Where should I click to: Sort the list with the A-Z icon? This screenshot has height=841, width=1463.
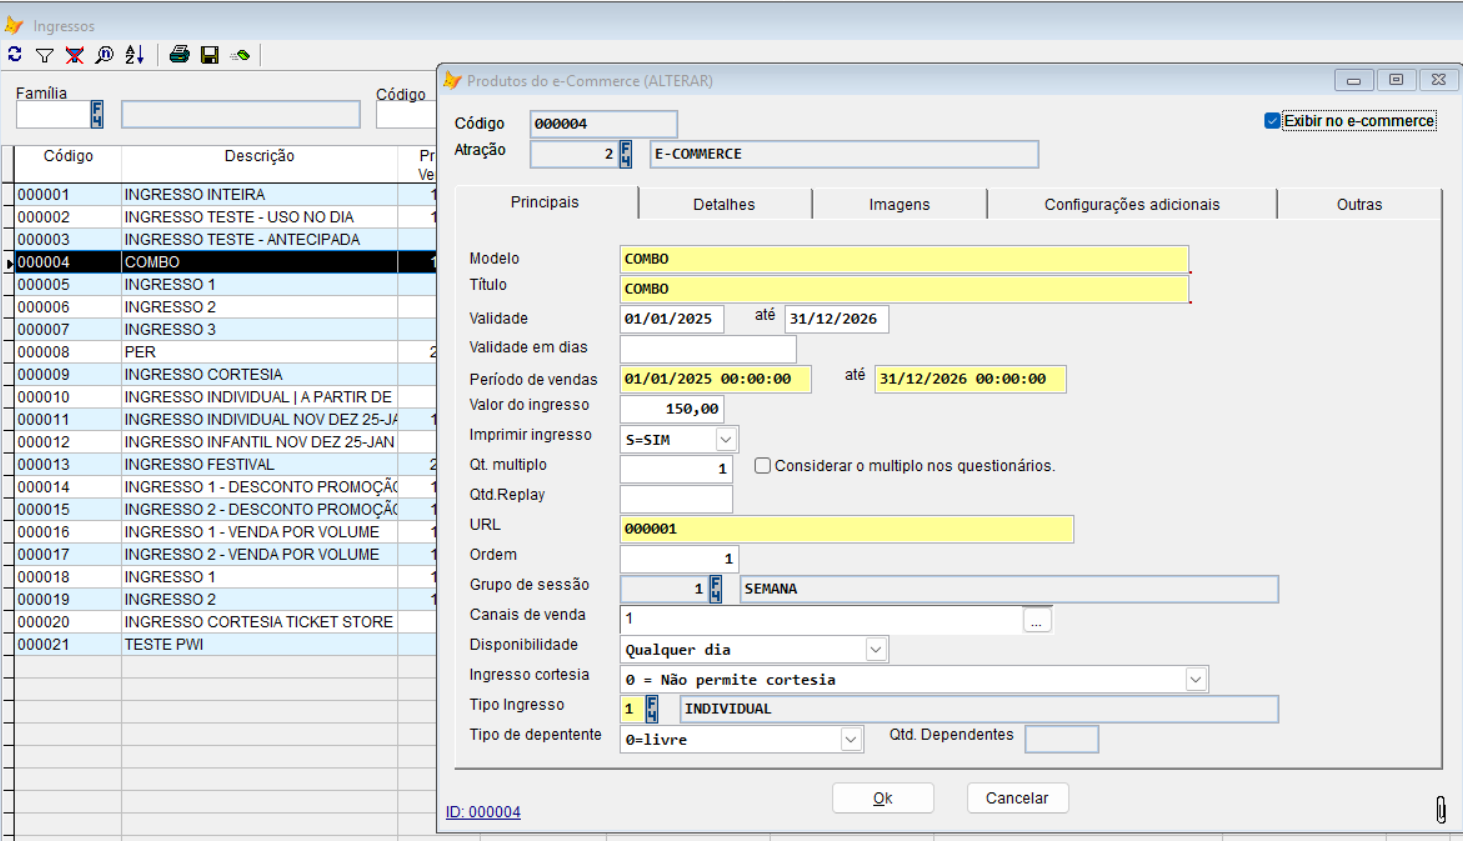pyautogui.click(x=135, y=55)
